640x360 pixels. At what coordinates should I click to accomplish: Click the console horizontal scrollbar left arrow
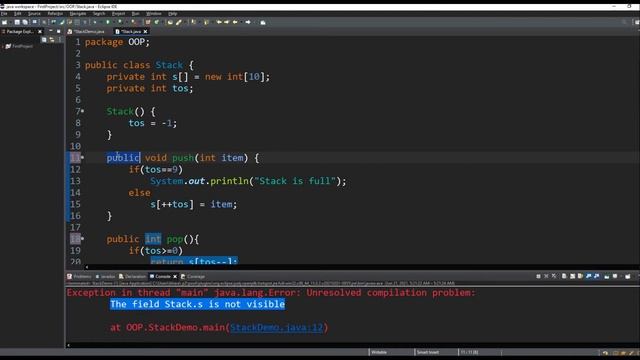tap(68, 345)
